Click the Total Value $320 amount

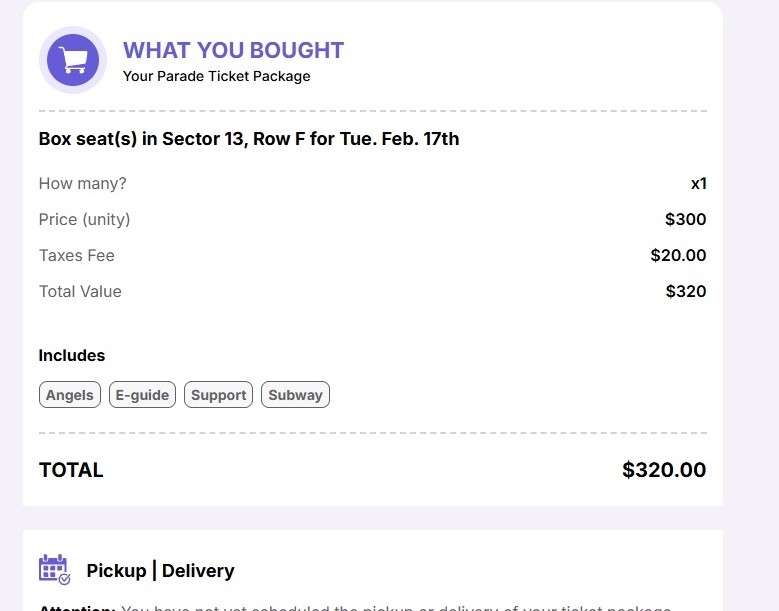685,292
